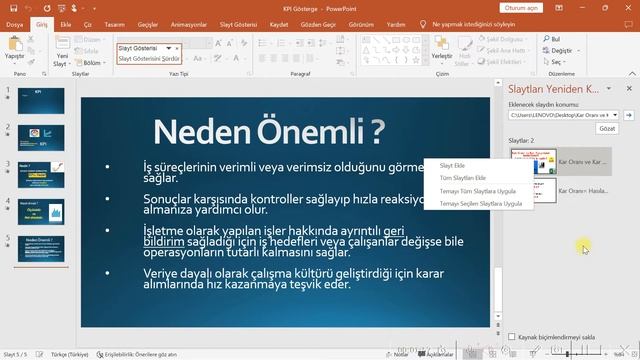640x360 pixels.
Task: Switch to the Ekle tab
Action: 66,24
